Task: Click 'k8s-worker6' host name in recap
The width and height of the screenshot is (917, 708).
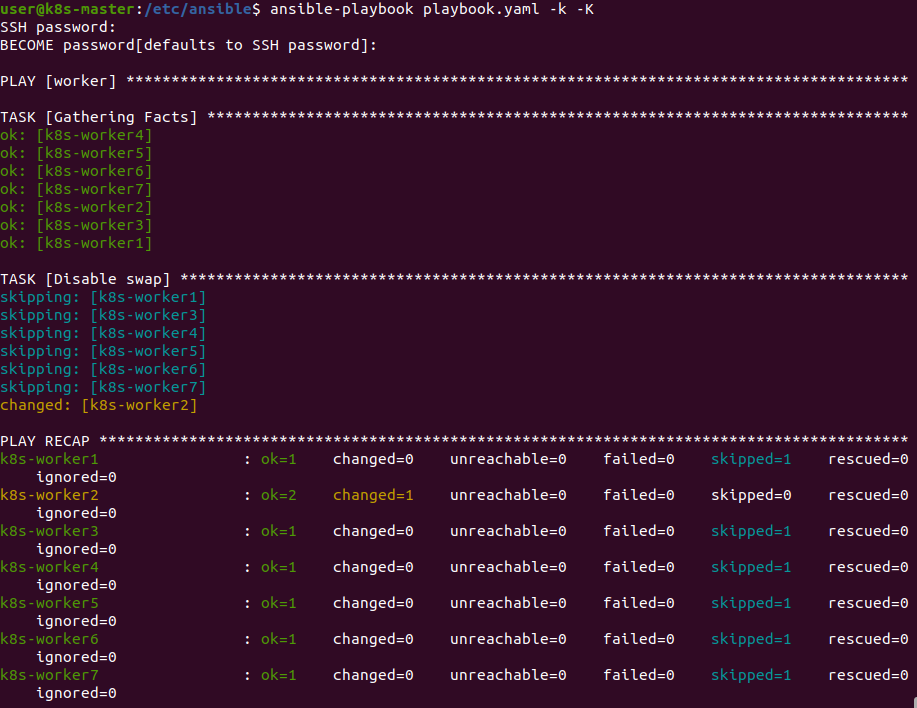Action: click(x=49, y=639)
